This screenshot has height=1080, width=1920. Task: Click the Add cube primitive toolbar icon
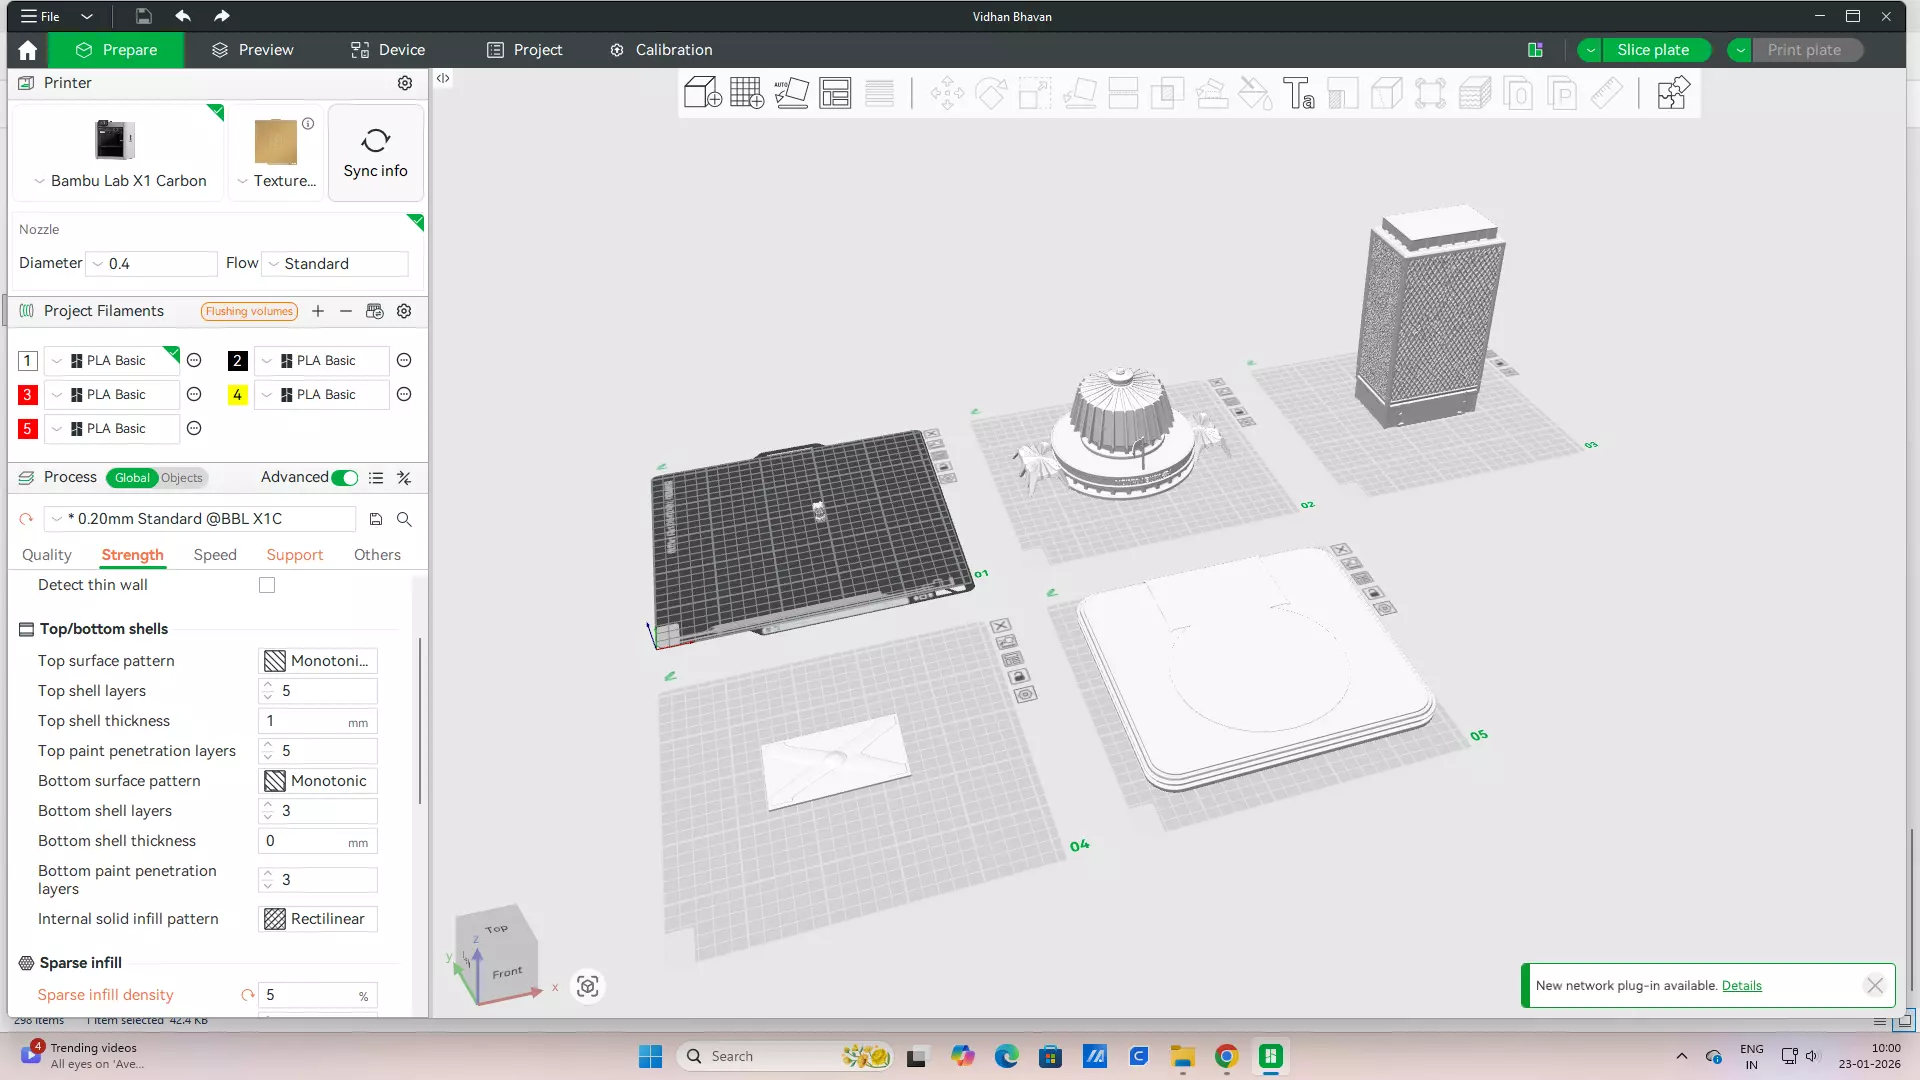(702, 93)
